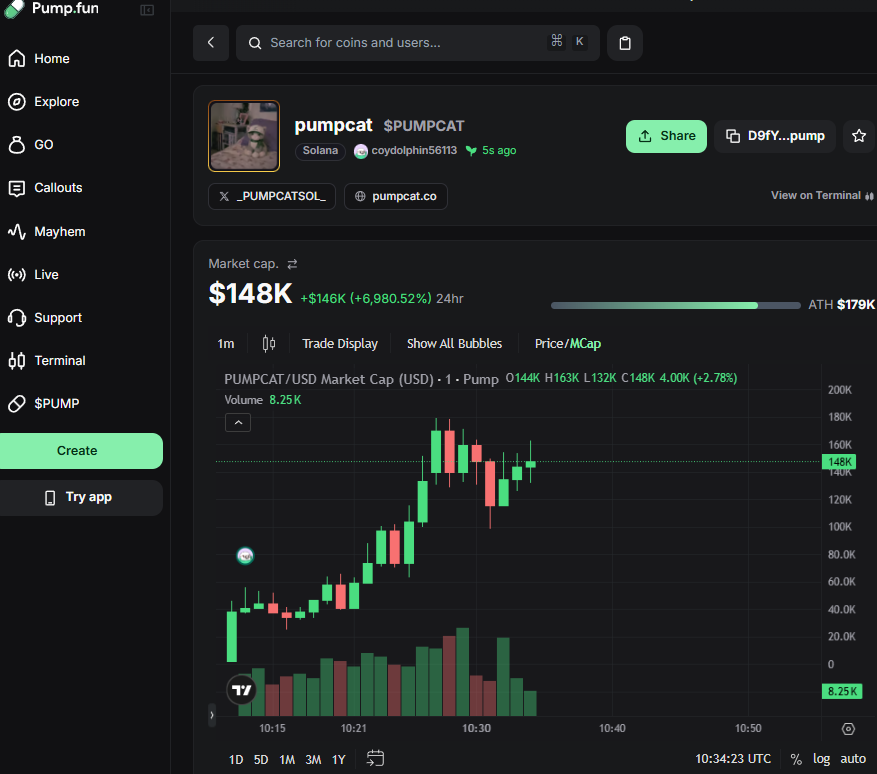Image resolution: width=877 pixels, height=774 pixels.
Task: Select the 1Y time range
Action: coord(339,759)
